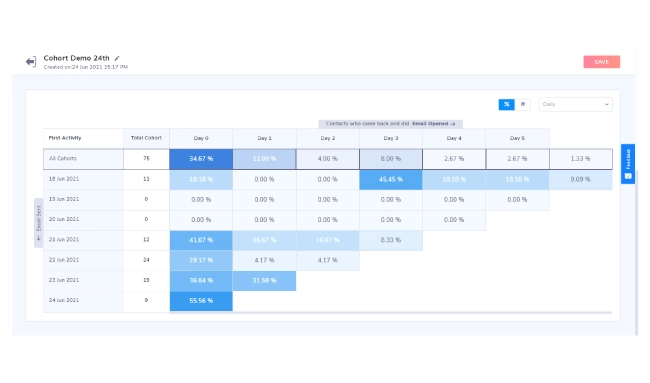Viewport: 650px width, 383px height.
Task: Click total cohort value 75
Action: (146, 159)
